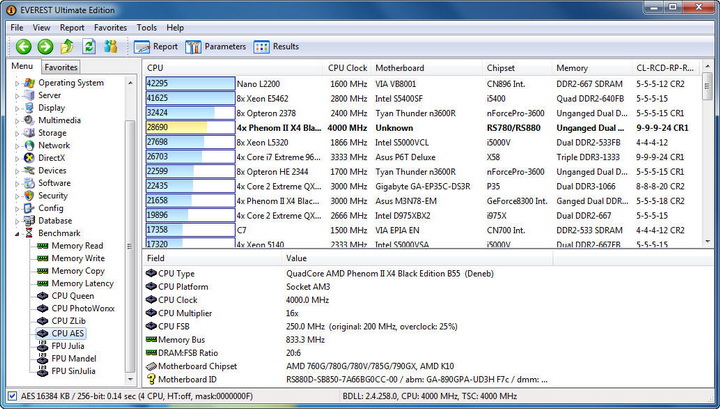Select the Database tree icon
720x409 pixels.
click(29, 221)
